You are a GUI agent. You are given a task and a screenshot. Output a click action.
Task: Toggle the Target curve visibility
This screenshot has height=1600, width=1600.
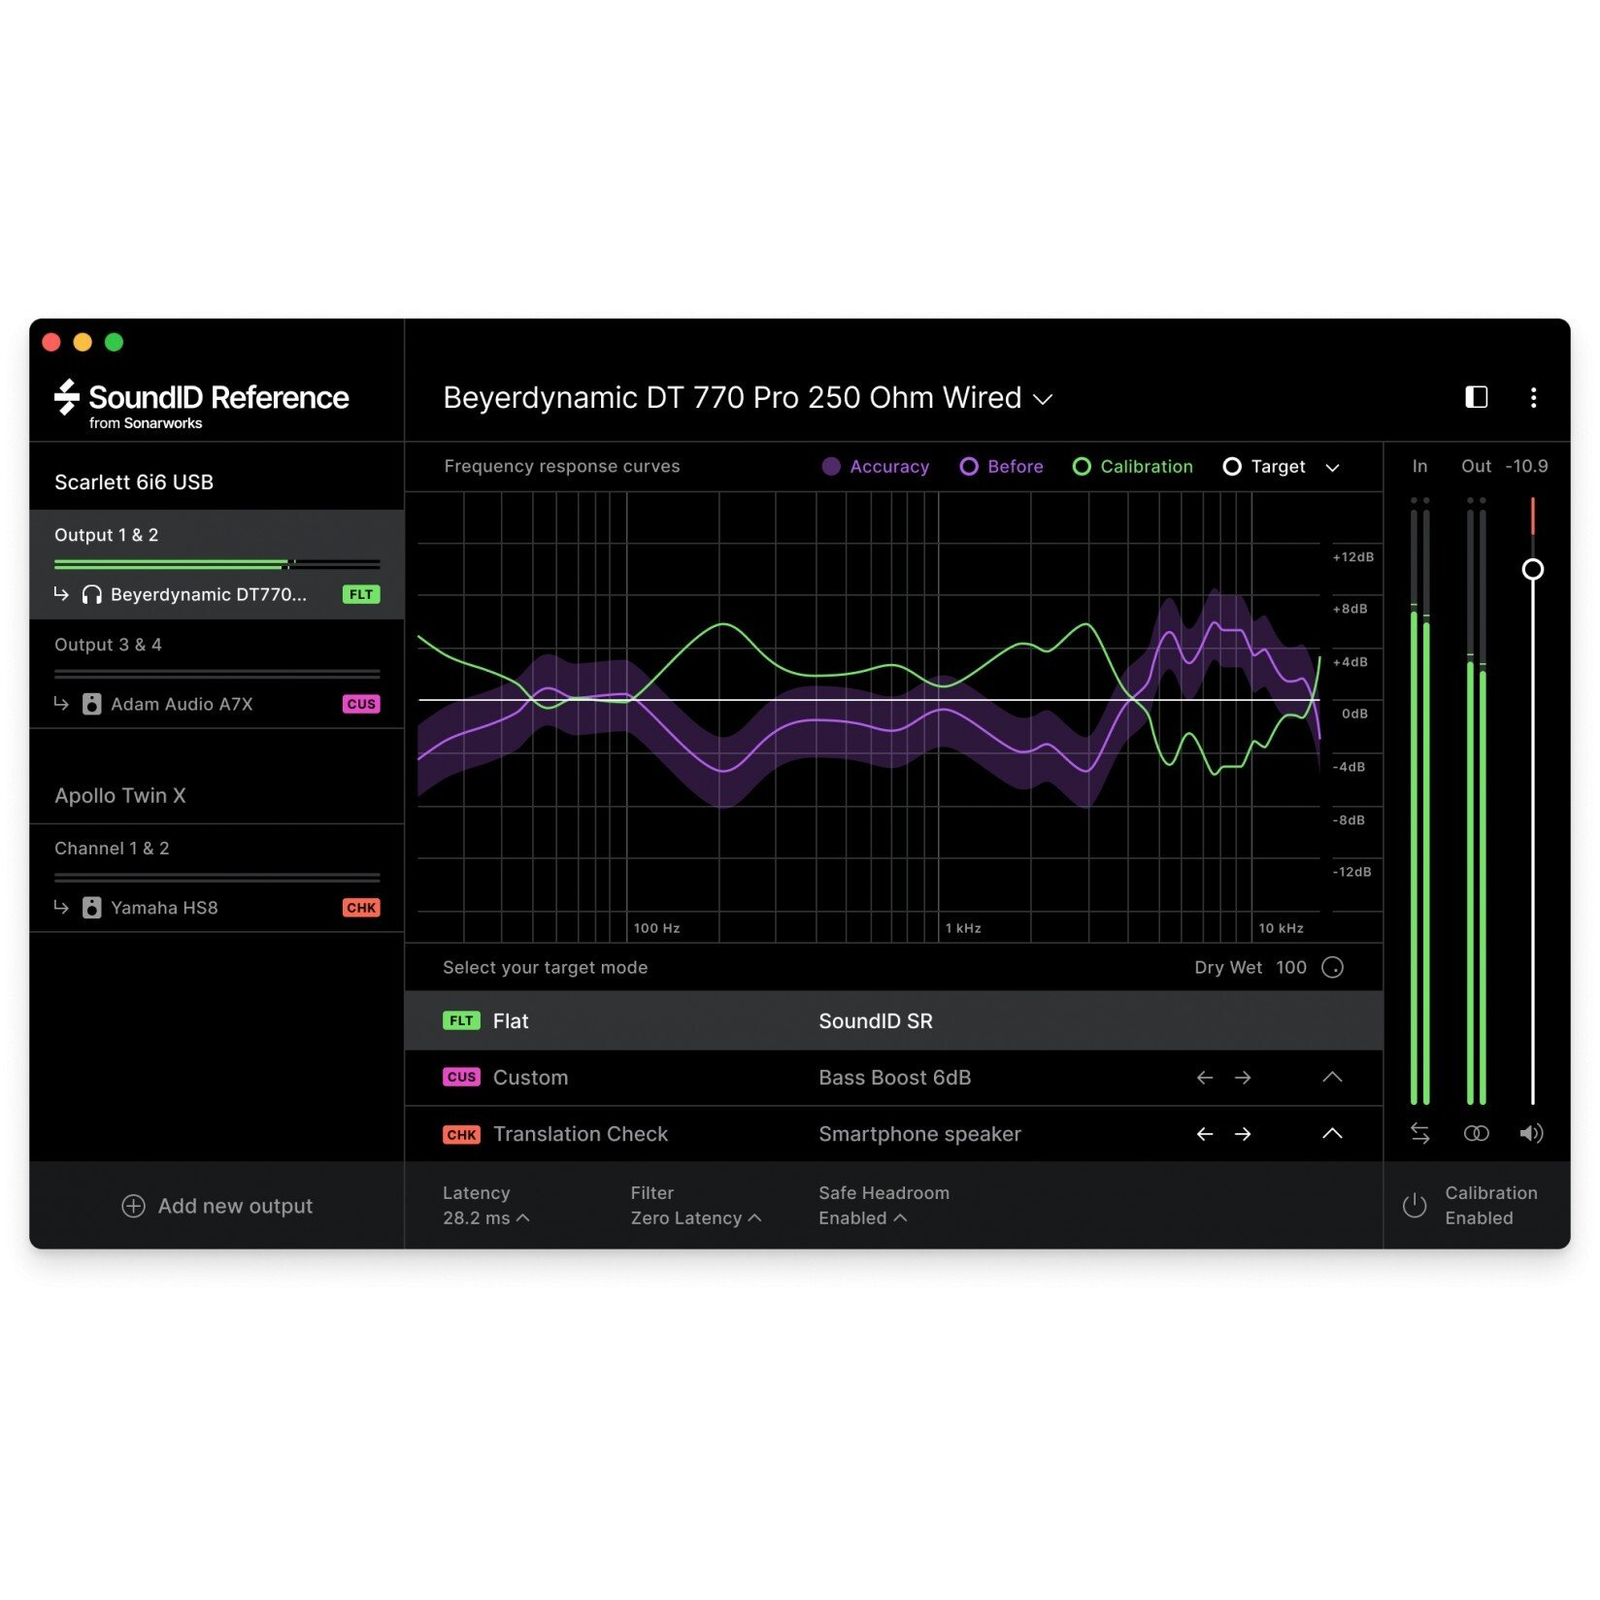pos(1264,467)
